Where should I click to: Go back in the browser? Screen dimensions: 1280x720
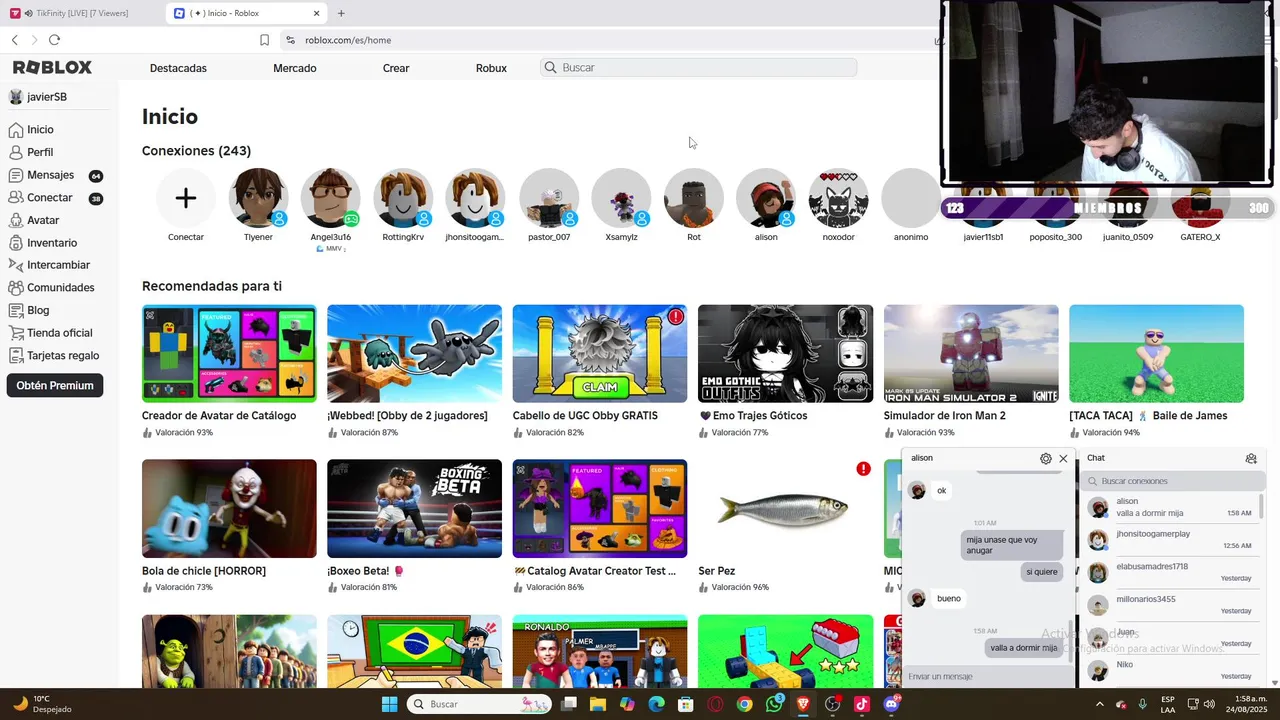[x=15, y=40]
